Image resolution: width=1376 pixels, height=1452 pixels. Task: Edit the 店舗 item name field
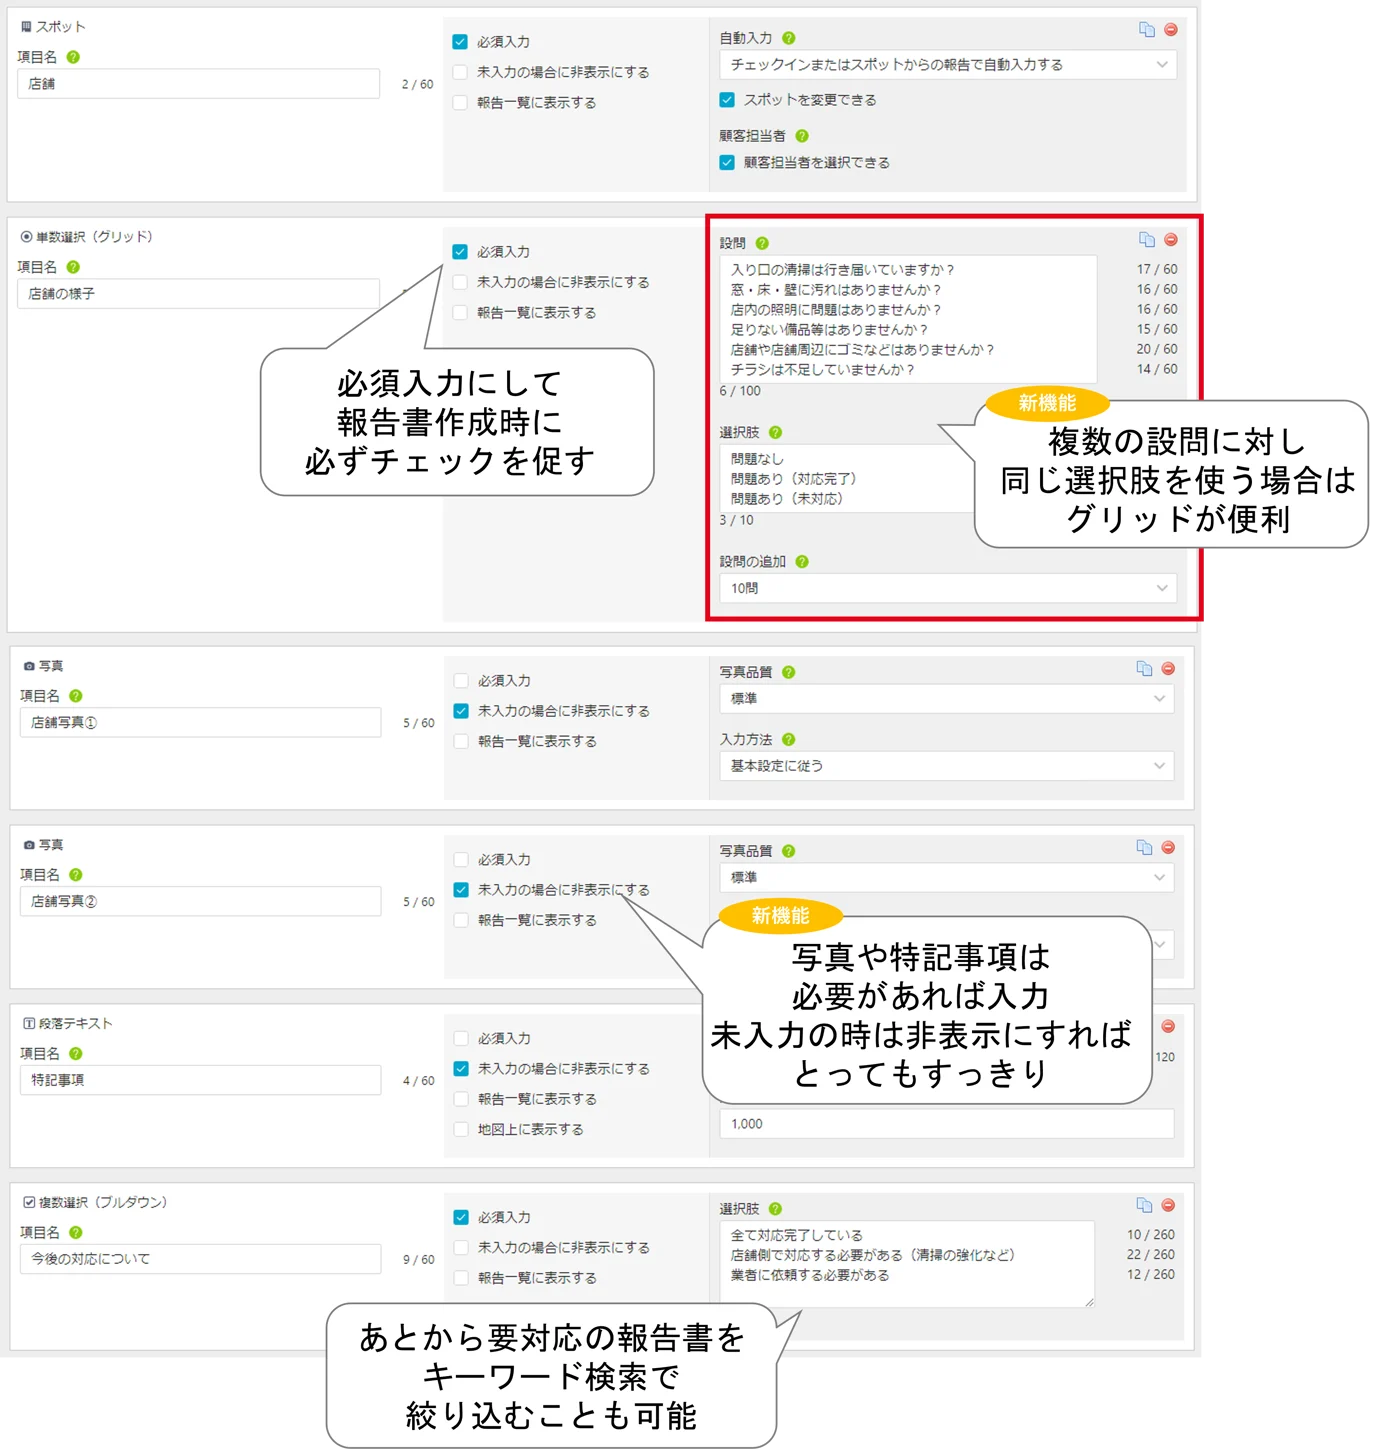click(198, 84)
